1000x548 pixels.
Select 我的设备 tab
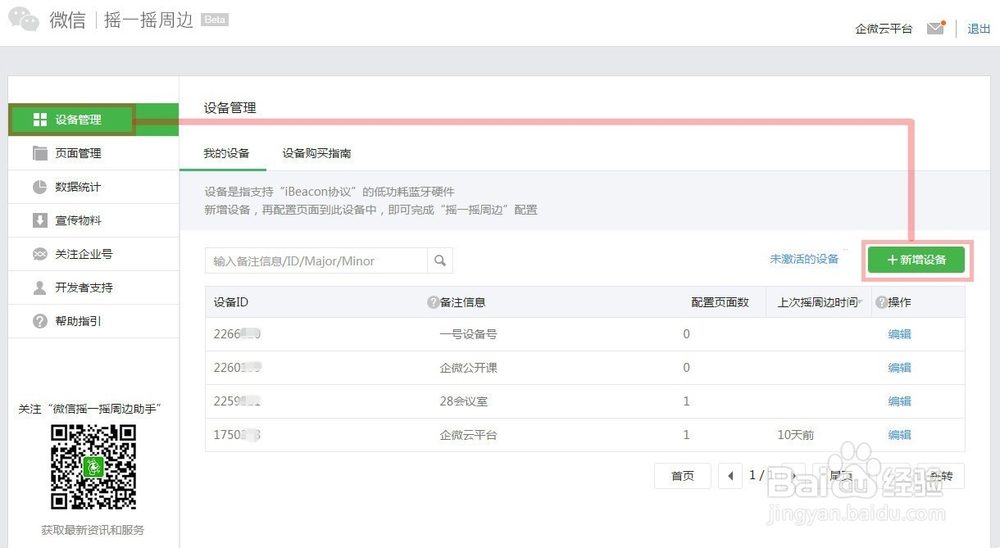[226, 153]
